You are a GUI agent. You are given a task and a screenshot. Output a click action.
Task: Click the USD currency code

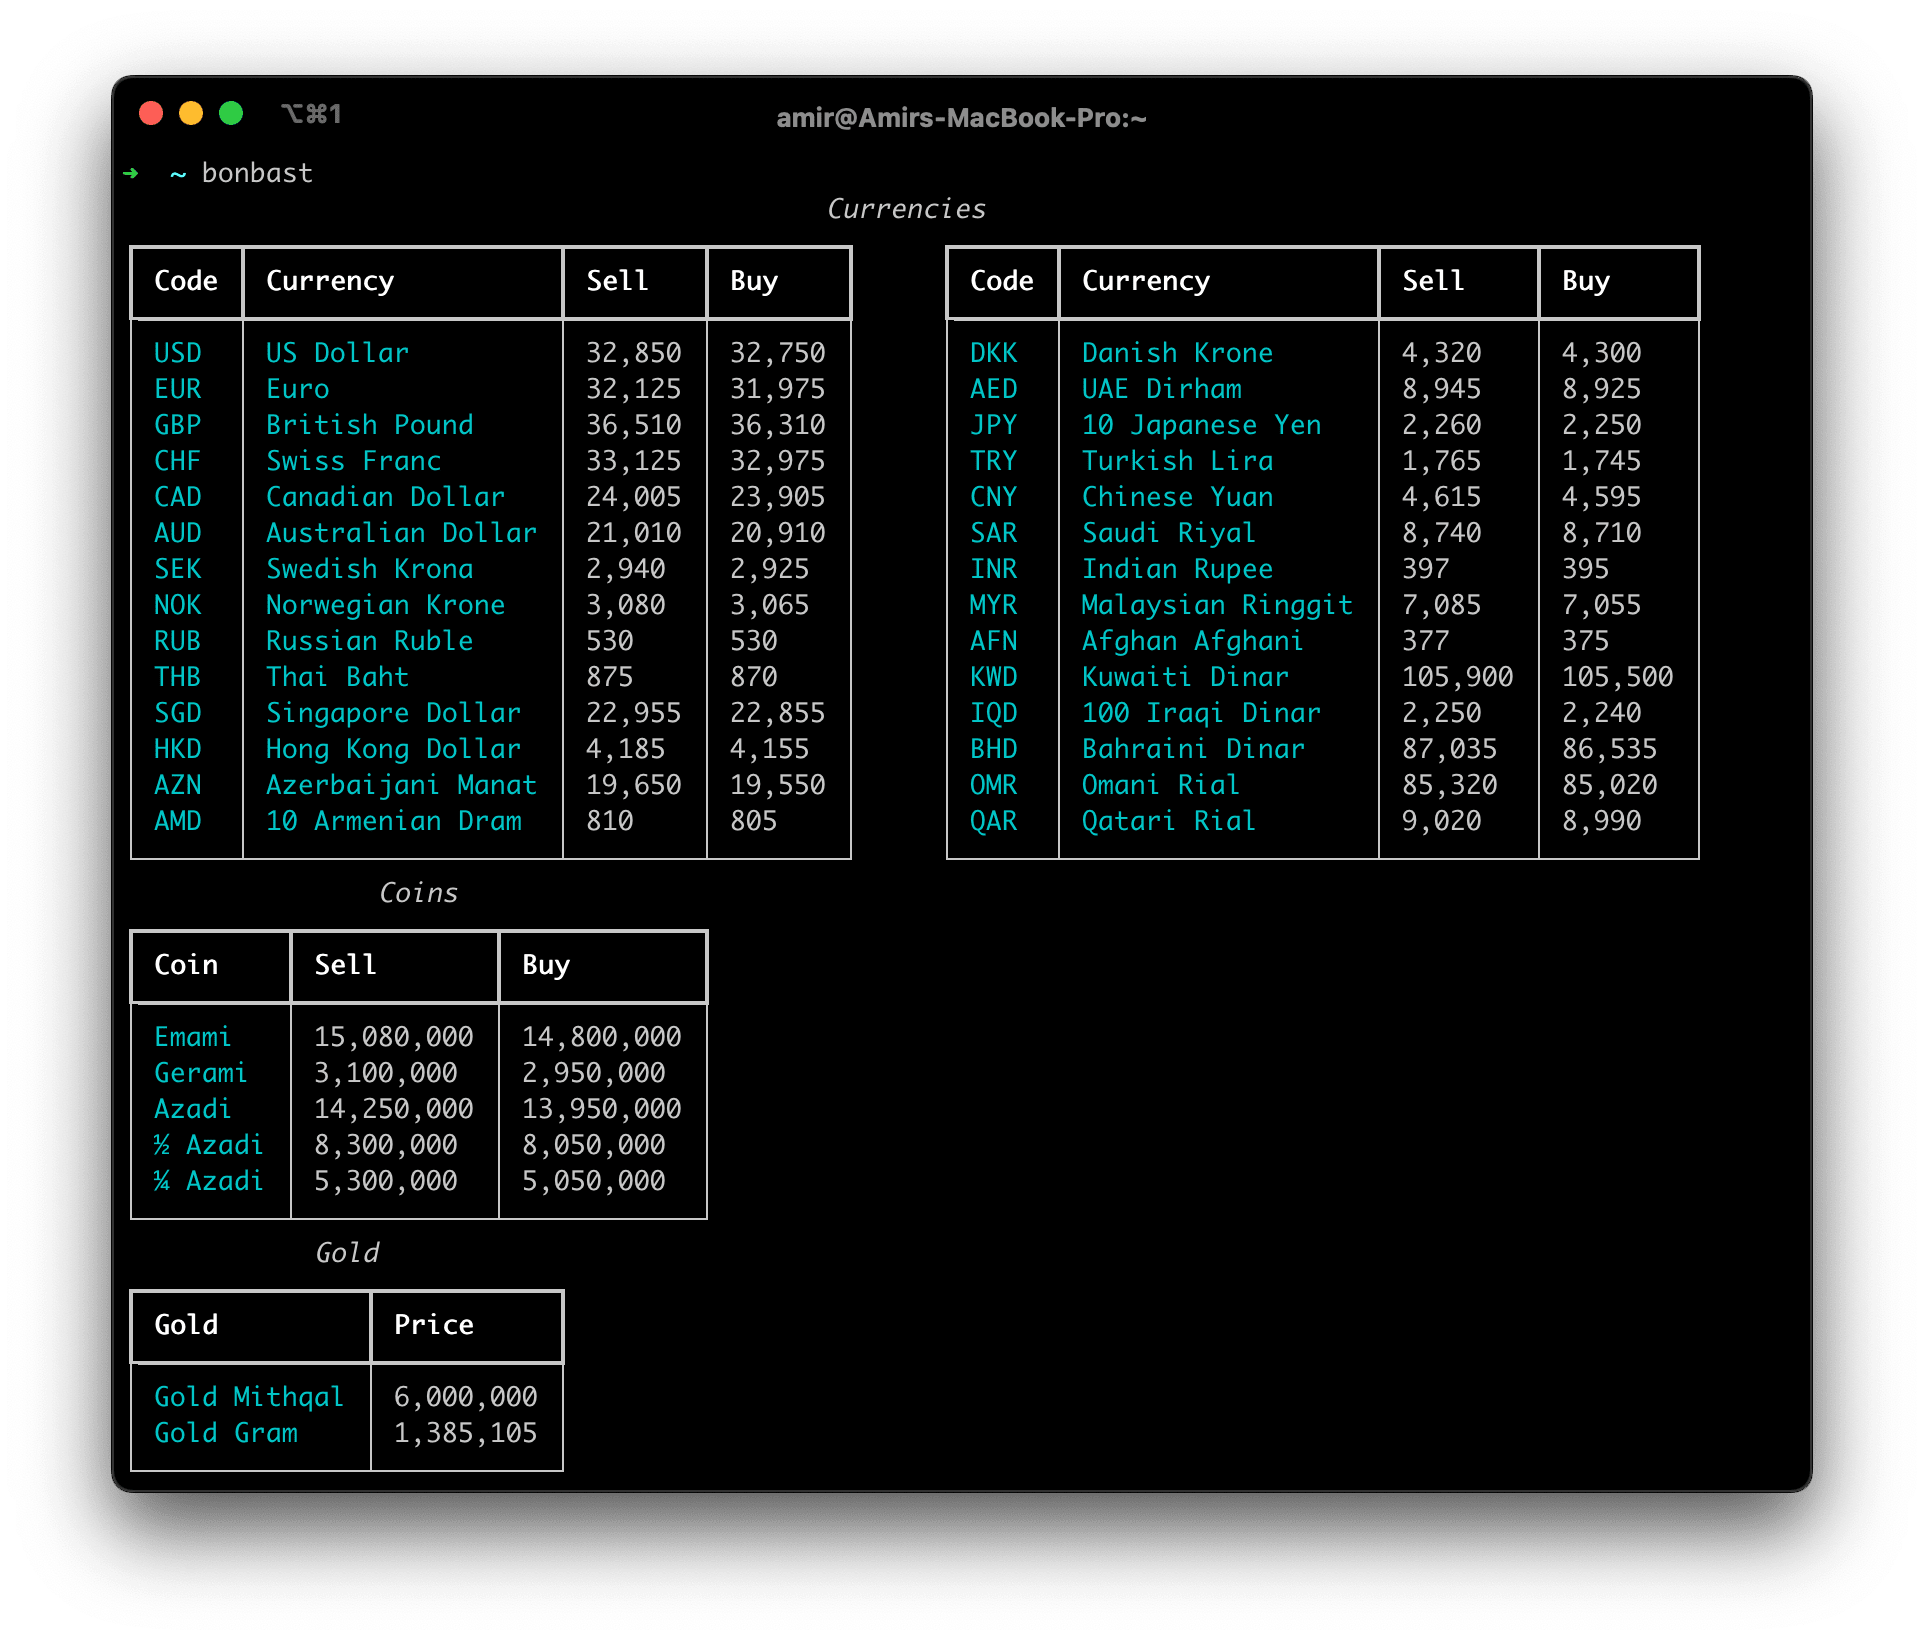click(178, 353)
